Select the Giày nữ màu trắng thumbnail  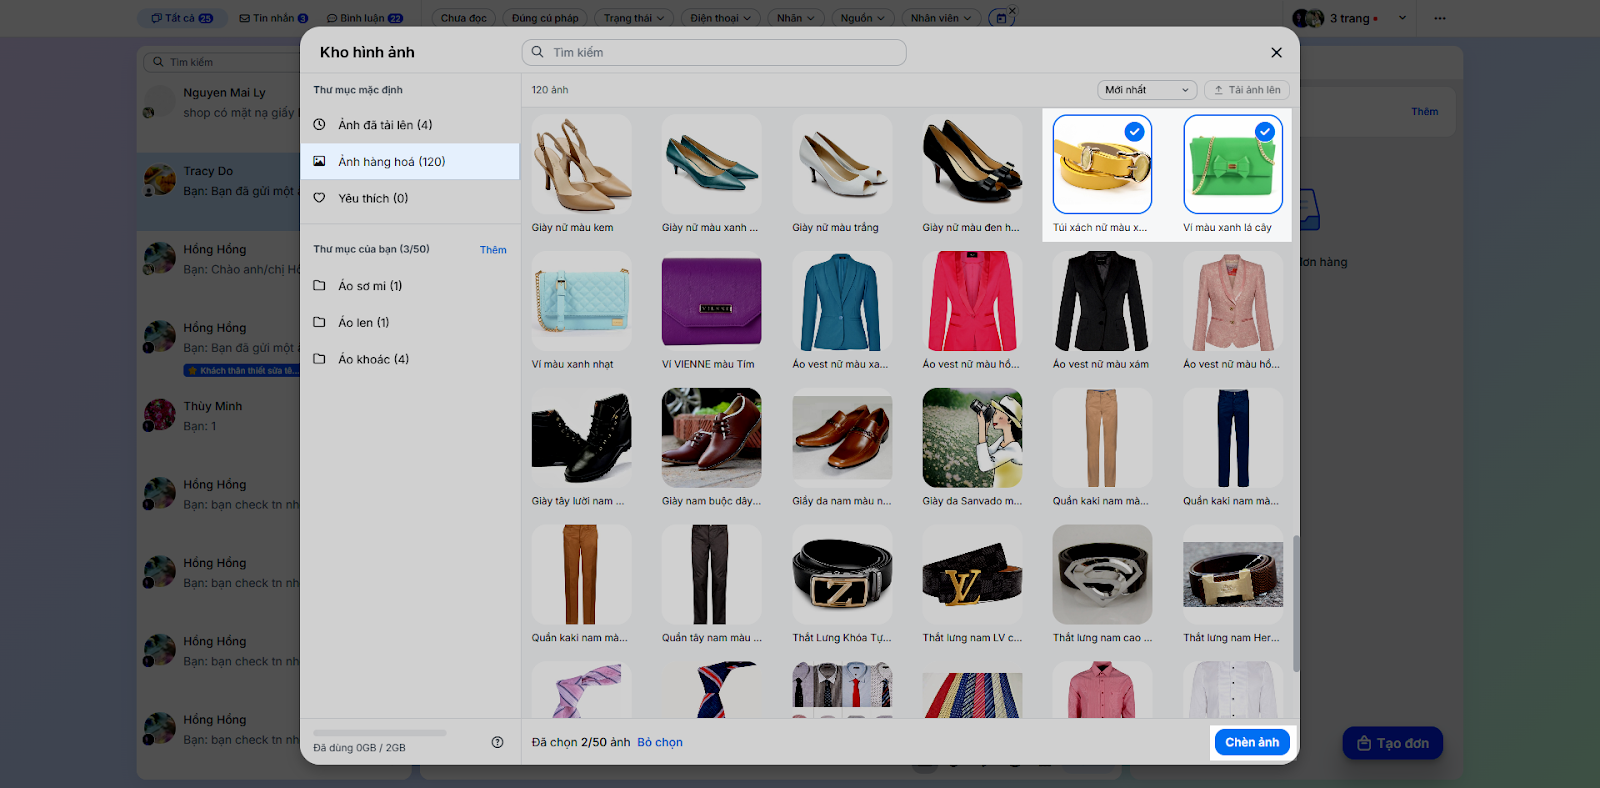pos(842,164)
